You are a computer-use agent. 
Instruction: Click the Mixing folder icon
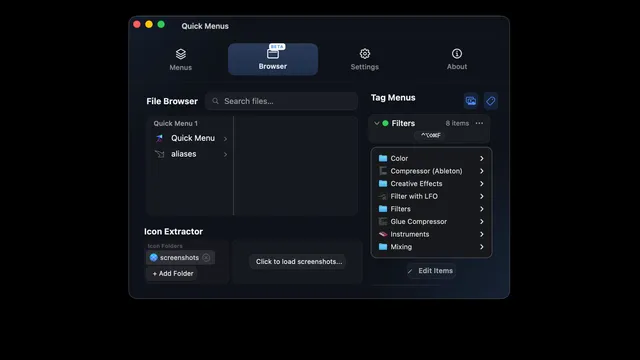383,247
